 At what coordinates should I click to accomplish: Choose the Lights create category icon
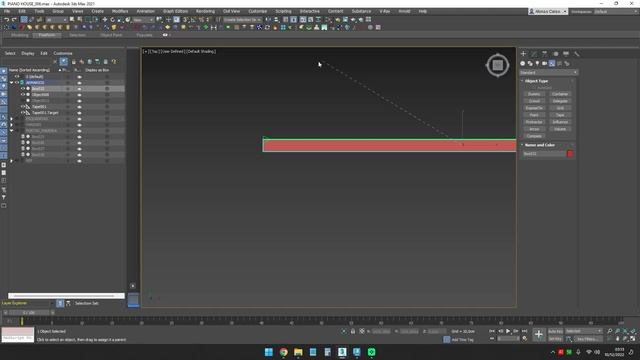(537, 63)
